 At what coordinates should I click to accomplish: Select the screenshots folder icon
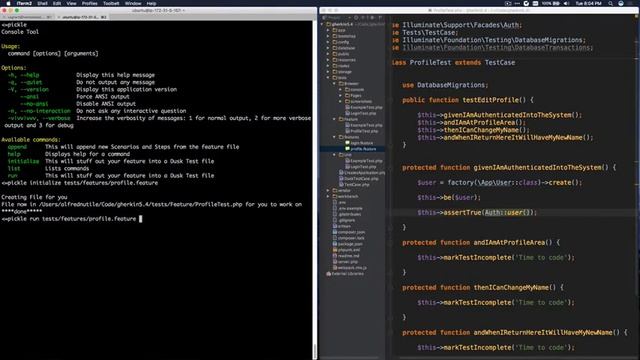[x=347, y=101]
